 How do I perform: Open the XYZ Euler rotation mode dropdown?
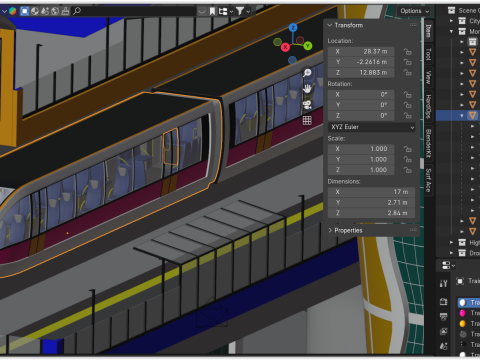(371, 127)
